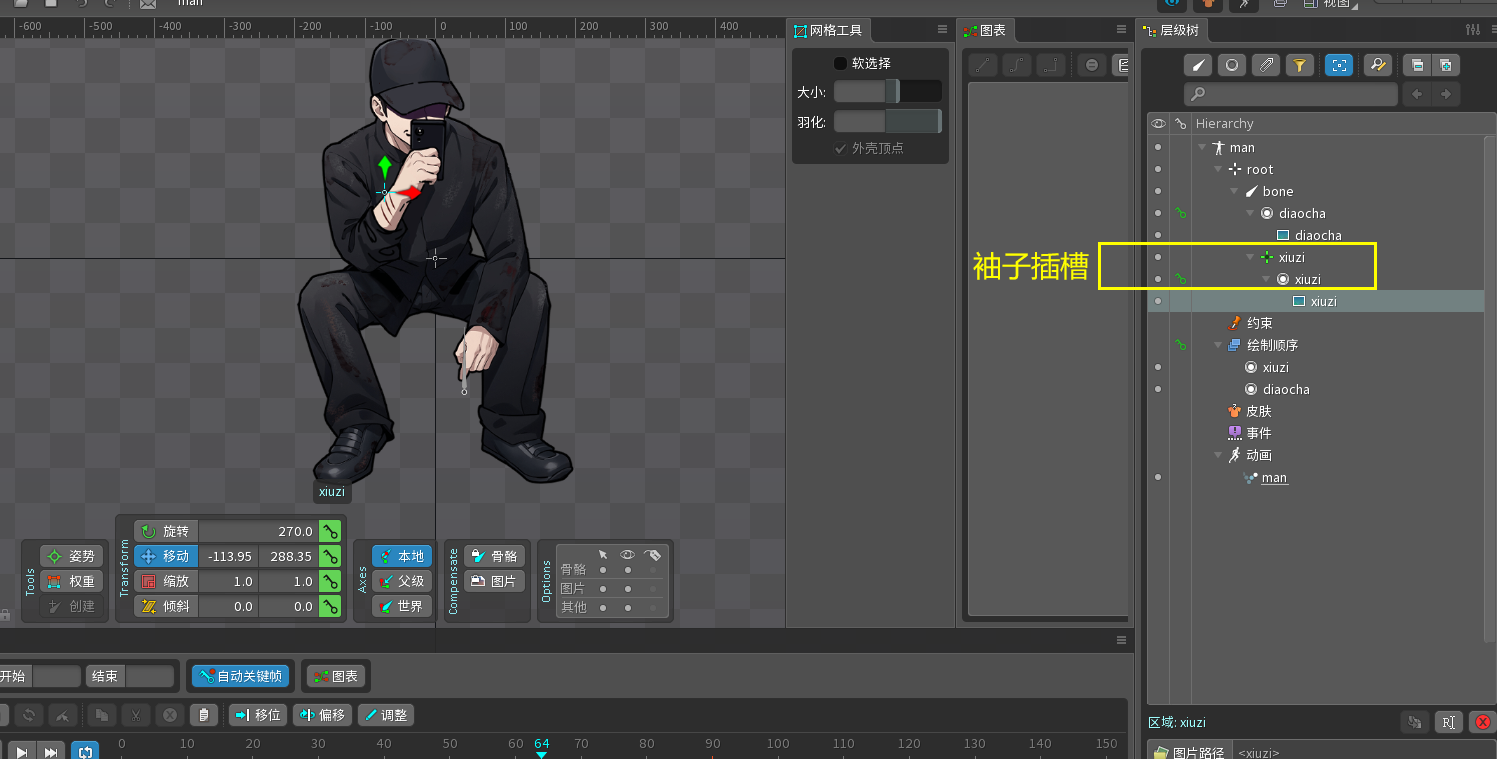Click the expand all tree button
The height and width of the screenshot is (759, 1497).
[x=1445, y=65]
